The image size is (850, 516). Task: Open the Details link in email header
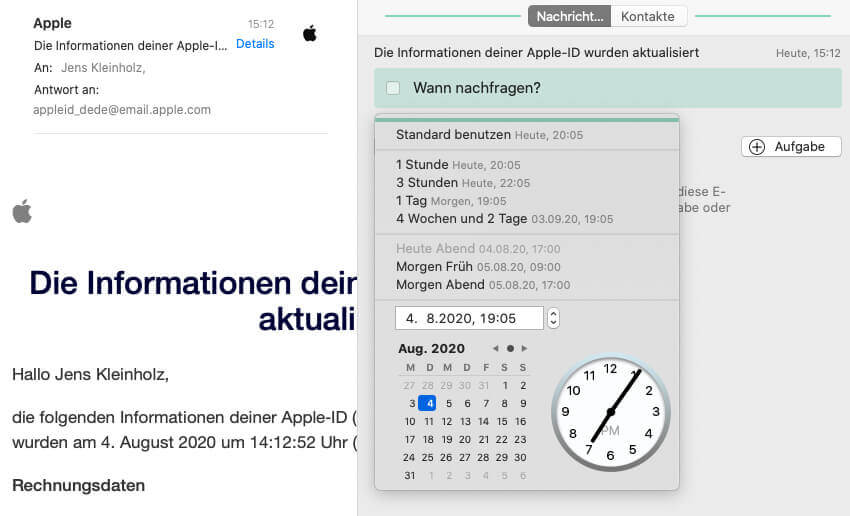pos(255,44)
